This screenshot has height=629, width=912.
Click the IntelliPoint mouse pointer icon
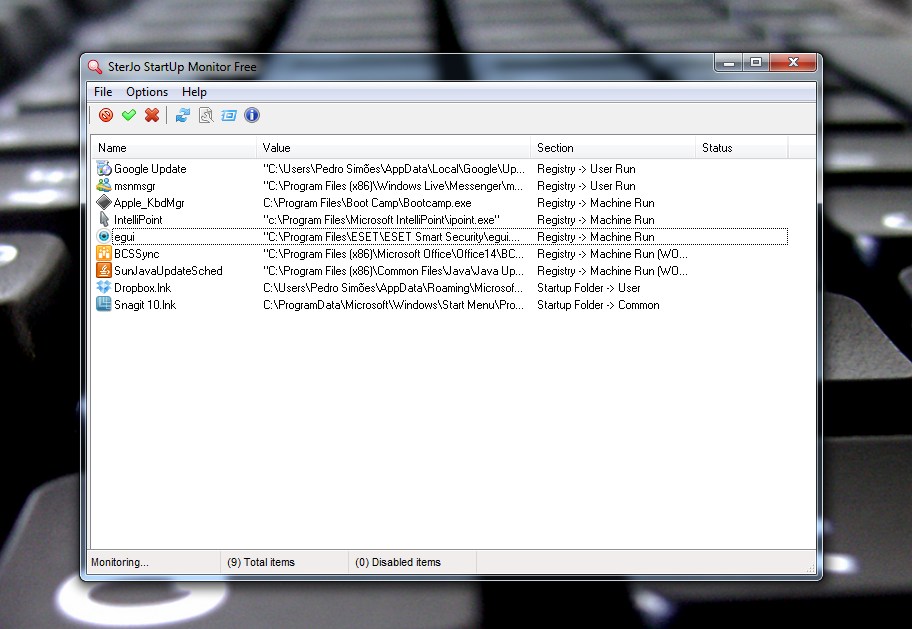pos(104,219)
